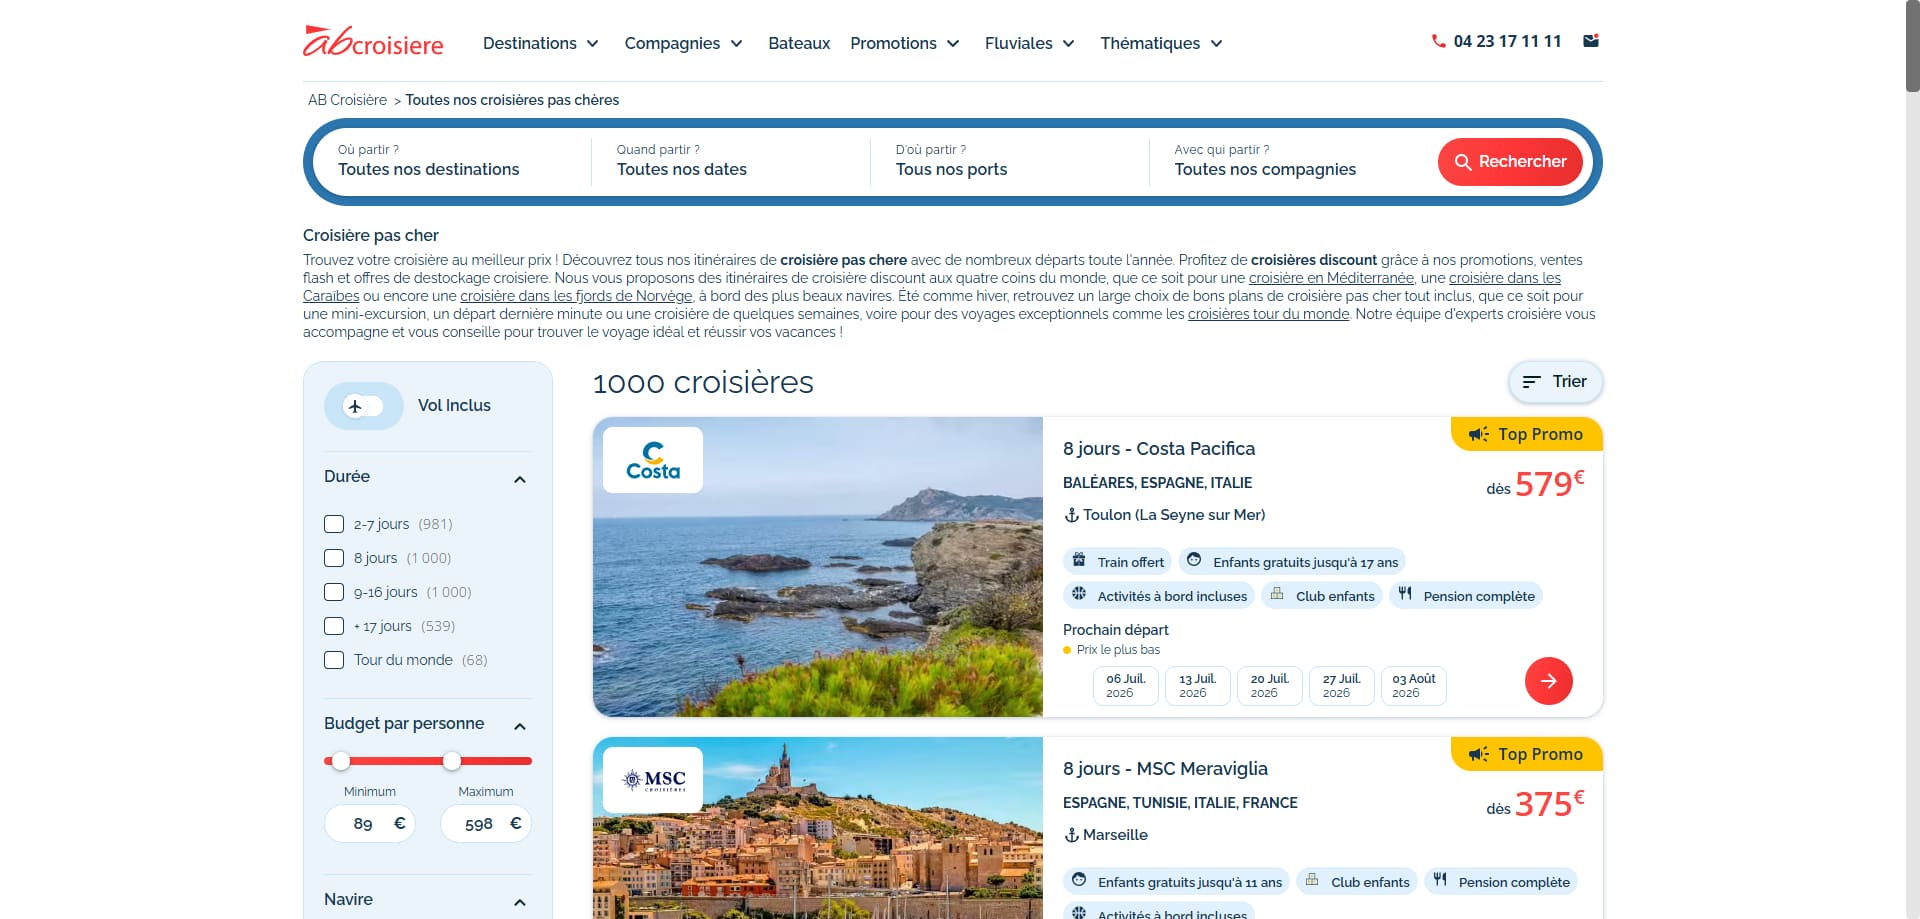
Task: Check the 2-7 jours duration checkbox
Action: click(334, 524)
